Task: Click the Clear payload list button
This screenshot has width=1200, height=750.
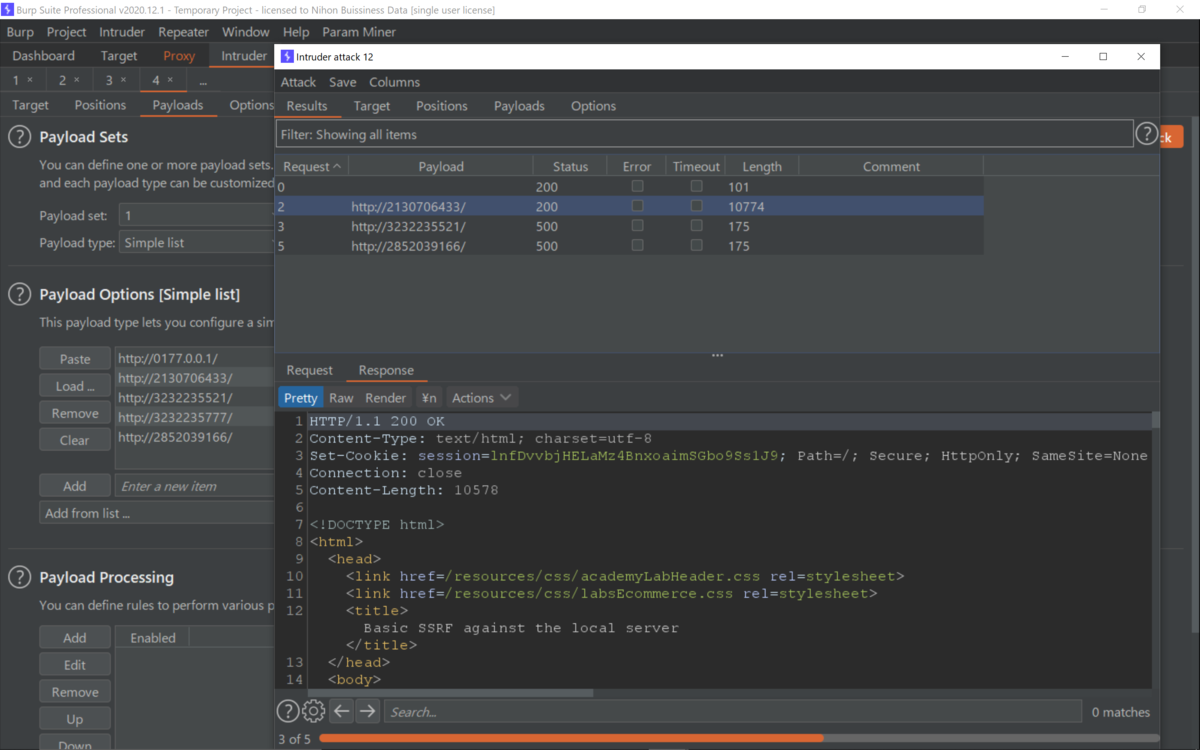Action: [x=75, y=440]
